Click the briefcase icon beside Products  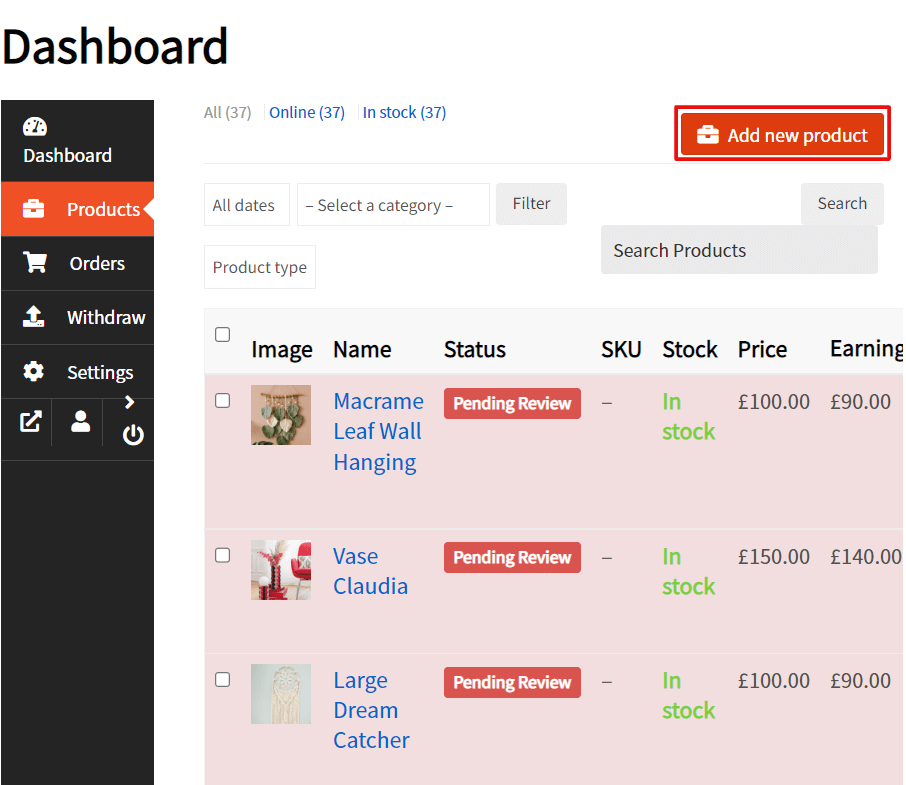tap(33, 209)
